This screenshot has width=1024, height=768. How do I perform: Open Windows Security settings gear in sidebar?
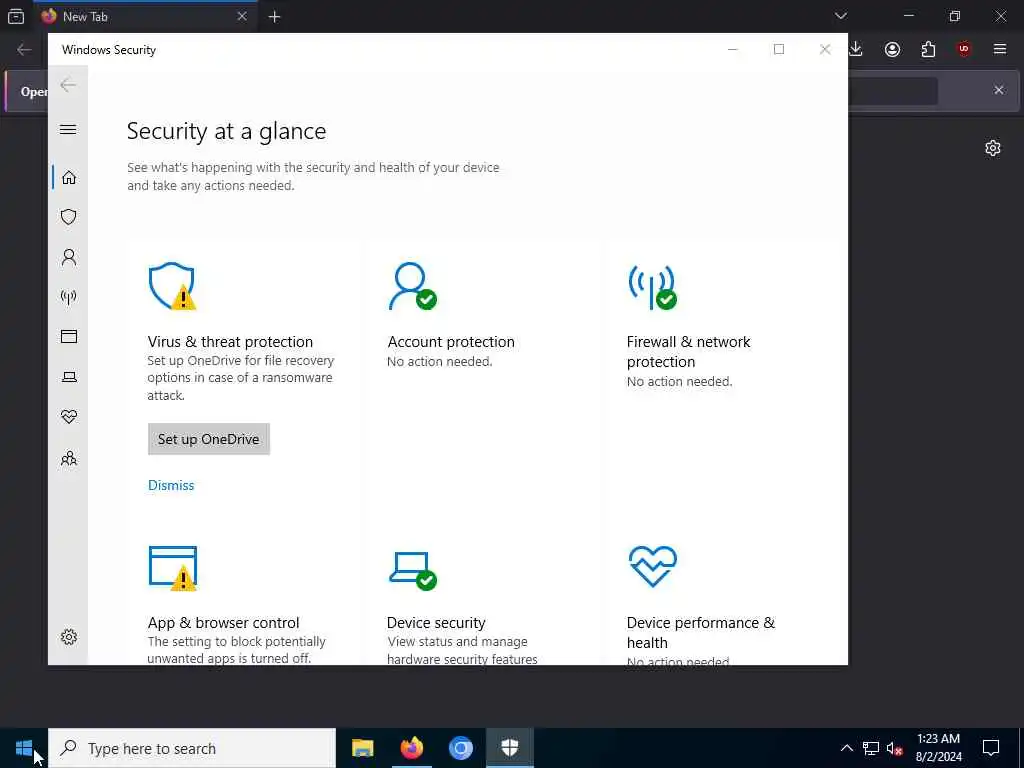[69, 637]
